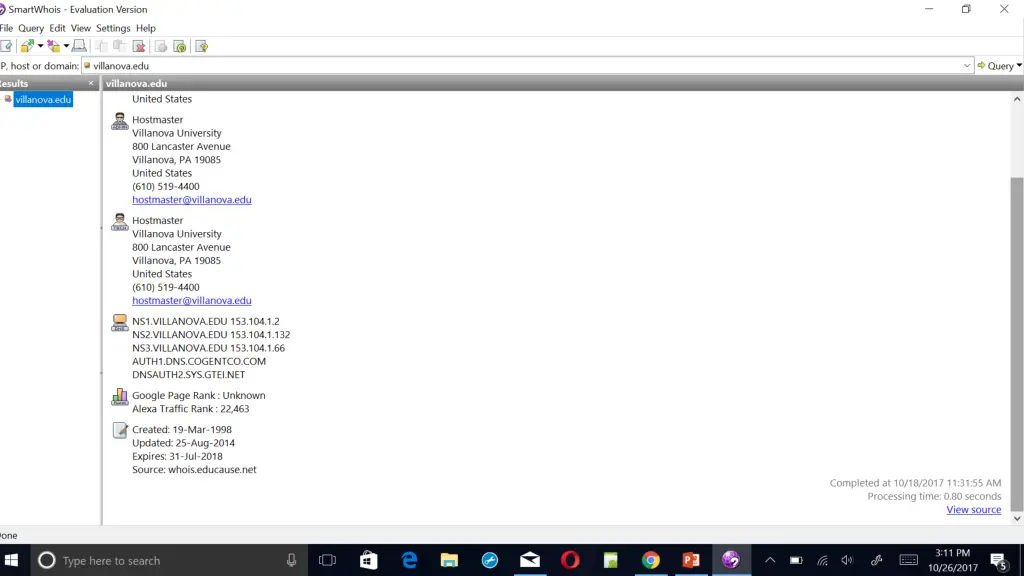Click the first Hostmaster contact person icon

(120, 121)
